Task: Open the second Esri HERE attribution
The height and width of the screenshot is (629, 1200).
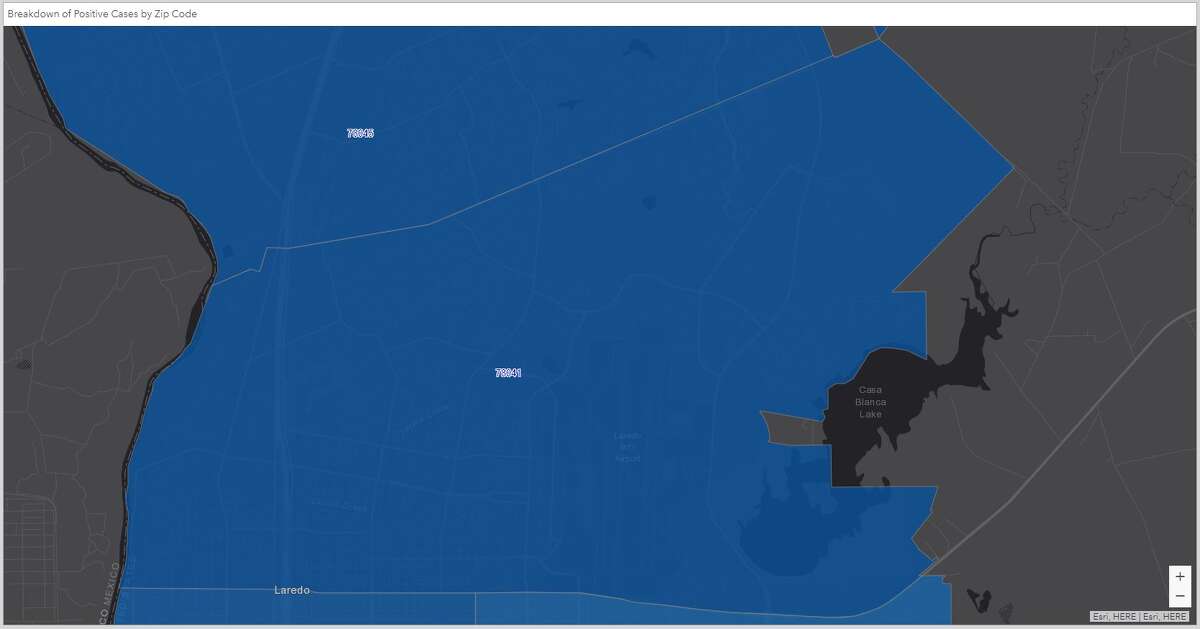Action: [1165, 617]
